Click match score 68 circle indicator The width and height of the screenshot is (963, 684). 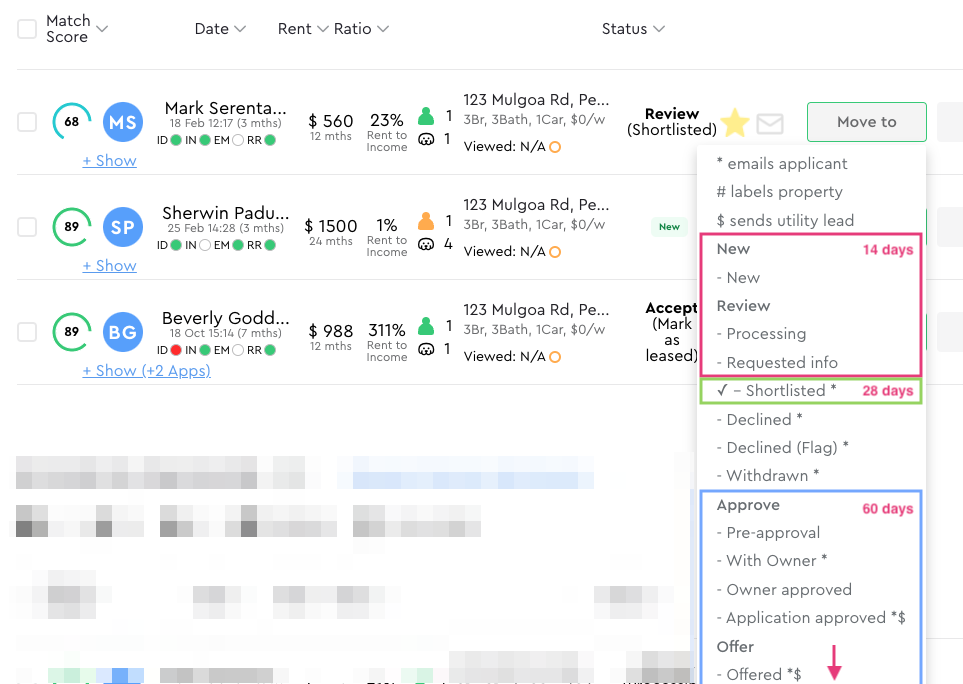pyautogui.click(x=71, y=122)
